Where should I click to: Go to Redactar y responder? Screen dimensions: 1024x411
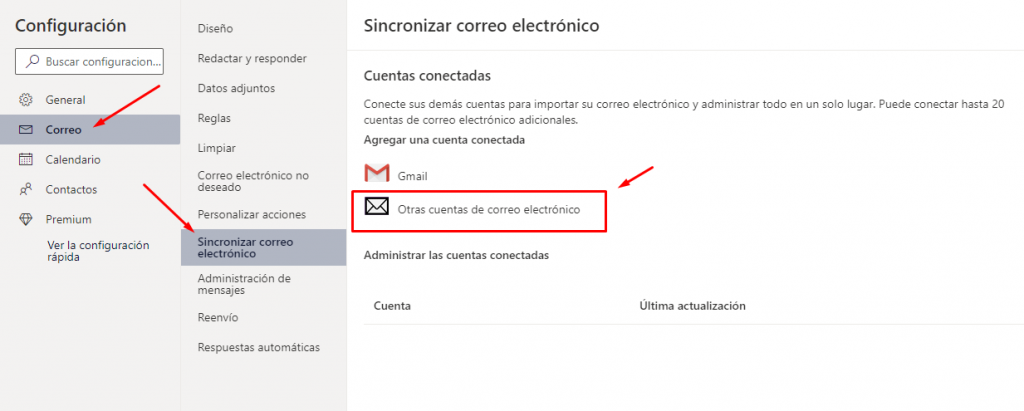click(x=252, y=58)
